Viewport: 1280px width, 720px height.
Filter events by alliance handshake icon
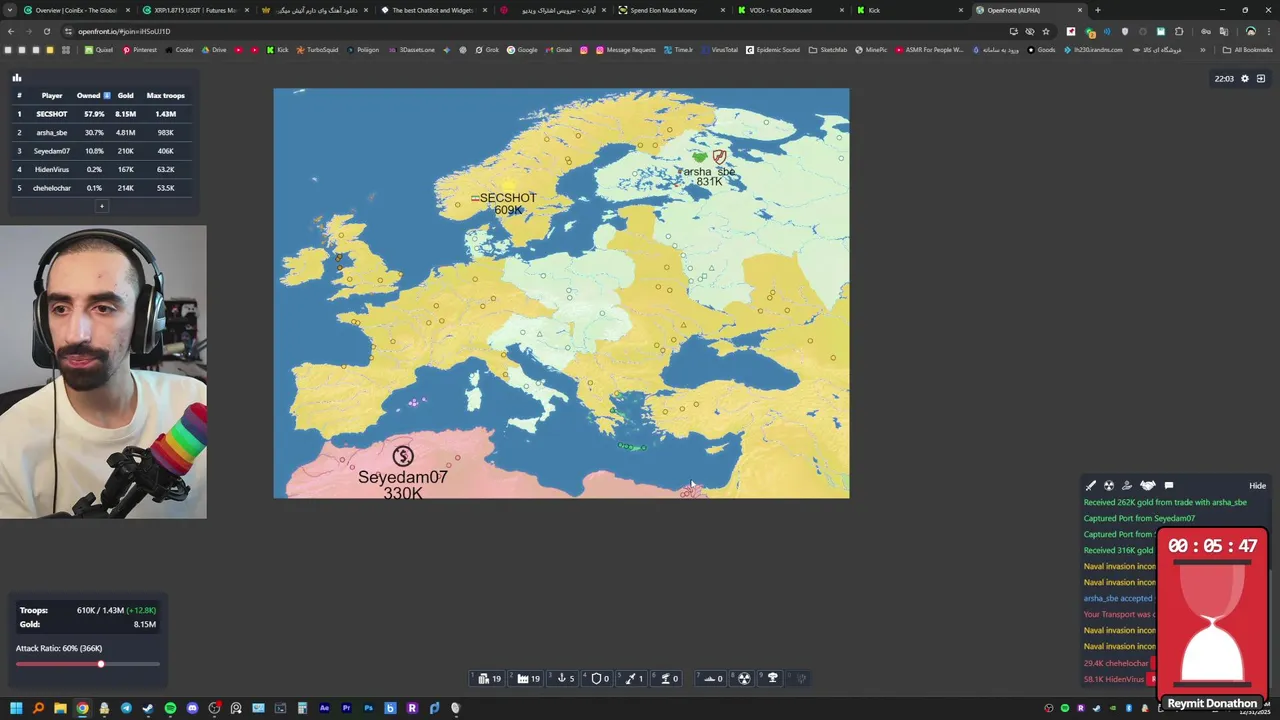1148,485
